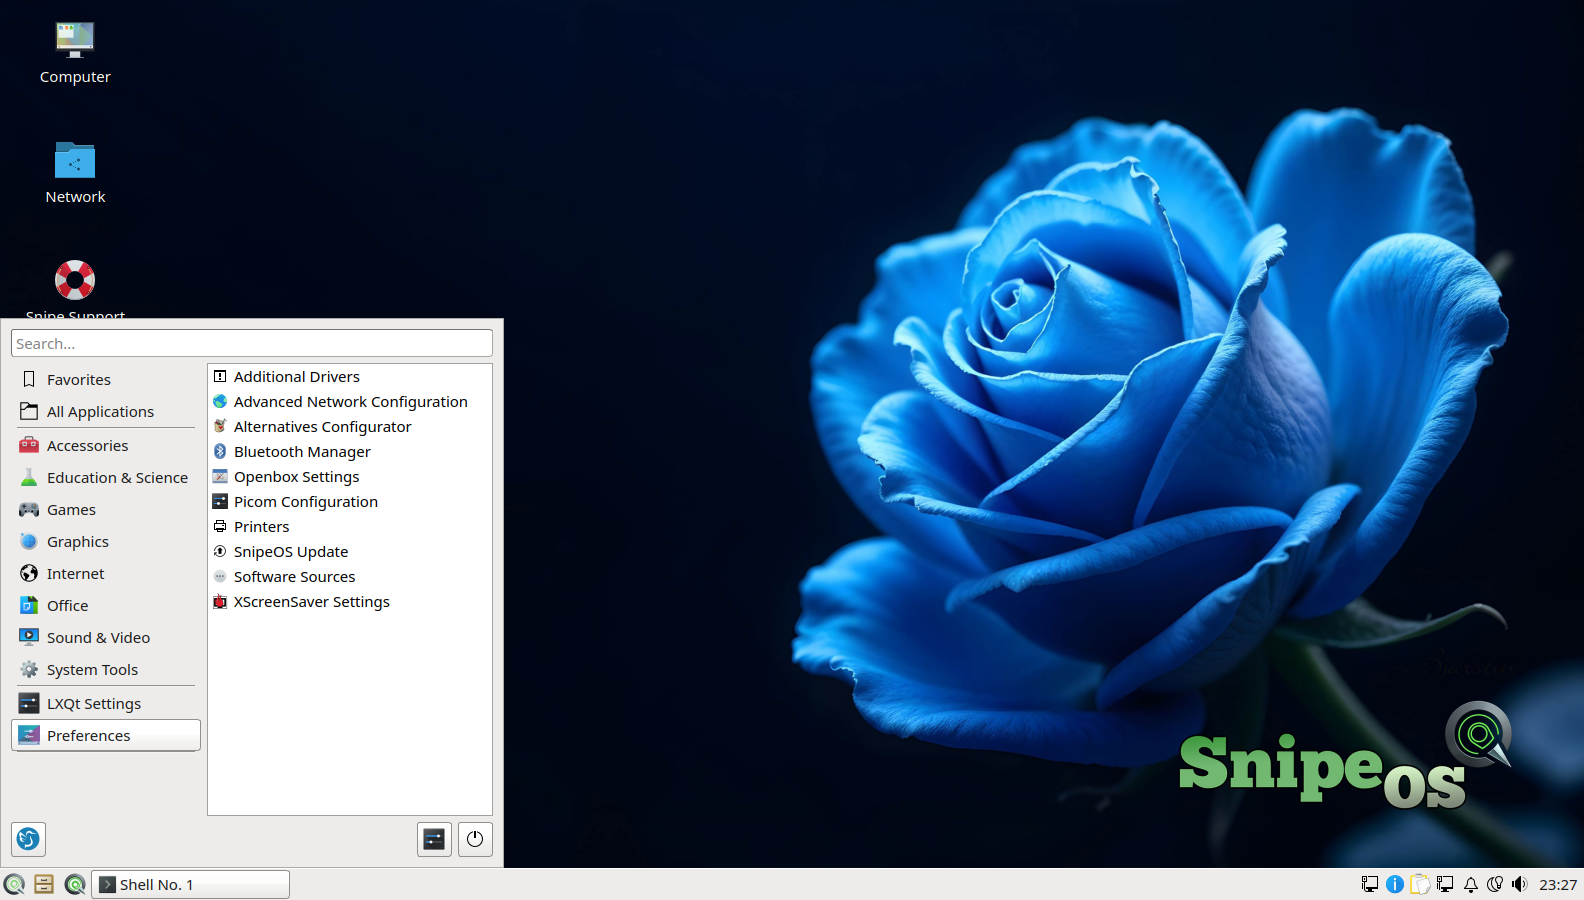The height and width of the screenshot is (900, 1584).
Task: Launch Openbox Settings
Action: 350,477
